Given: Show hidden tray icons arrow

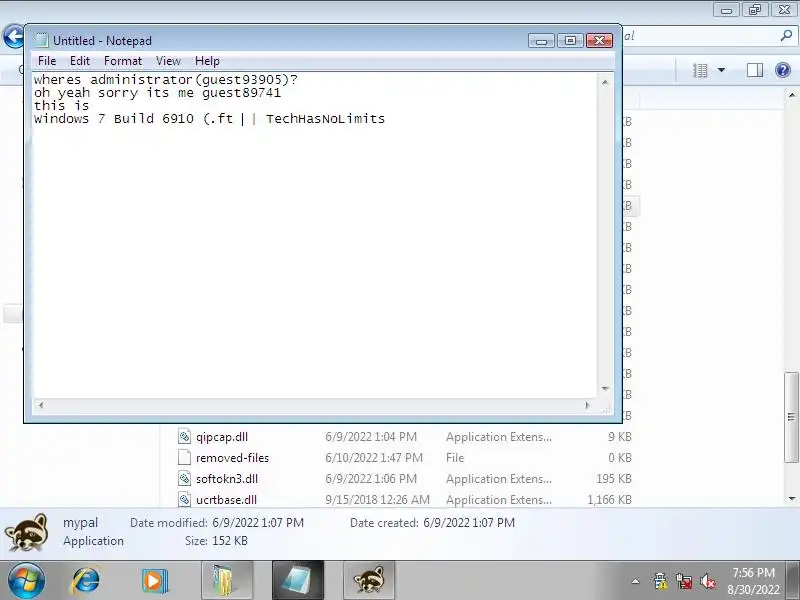Looking at the screenshot, I should coord(635,581).
